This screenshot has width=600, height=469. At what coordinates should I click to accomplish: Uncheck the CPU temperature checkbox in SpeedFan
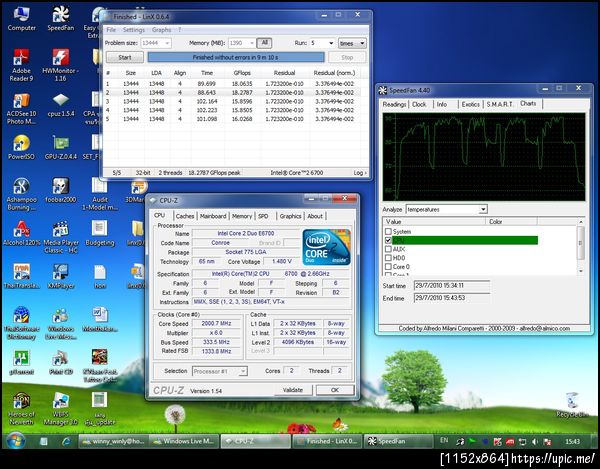(389, 241)
